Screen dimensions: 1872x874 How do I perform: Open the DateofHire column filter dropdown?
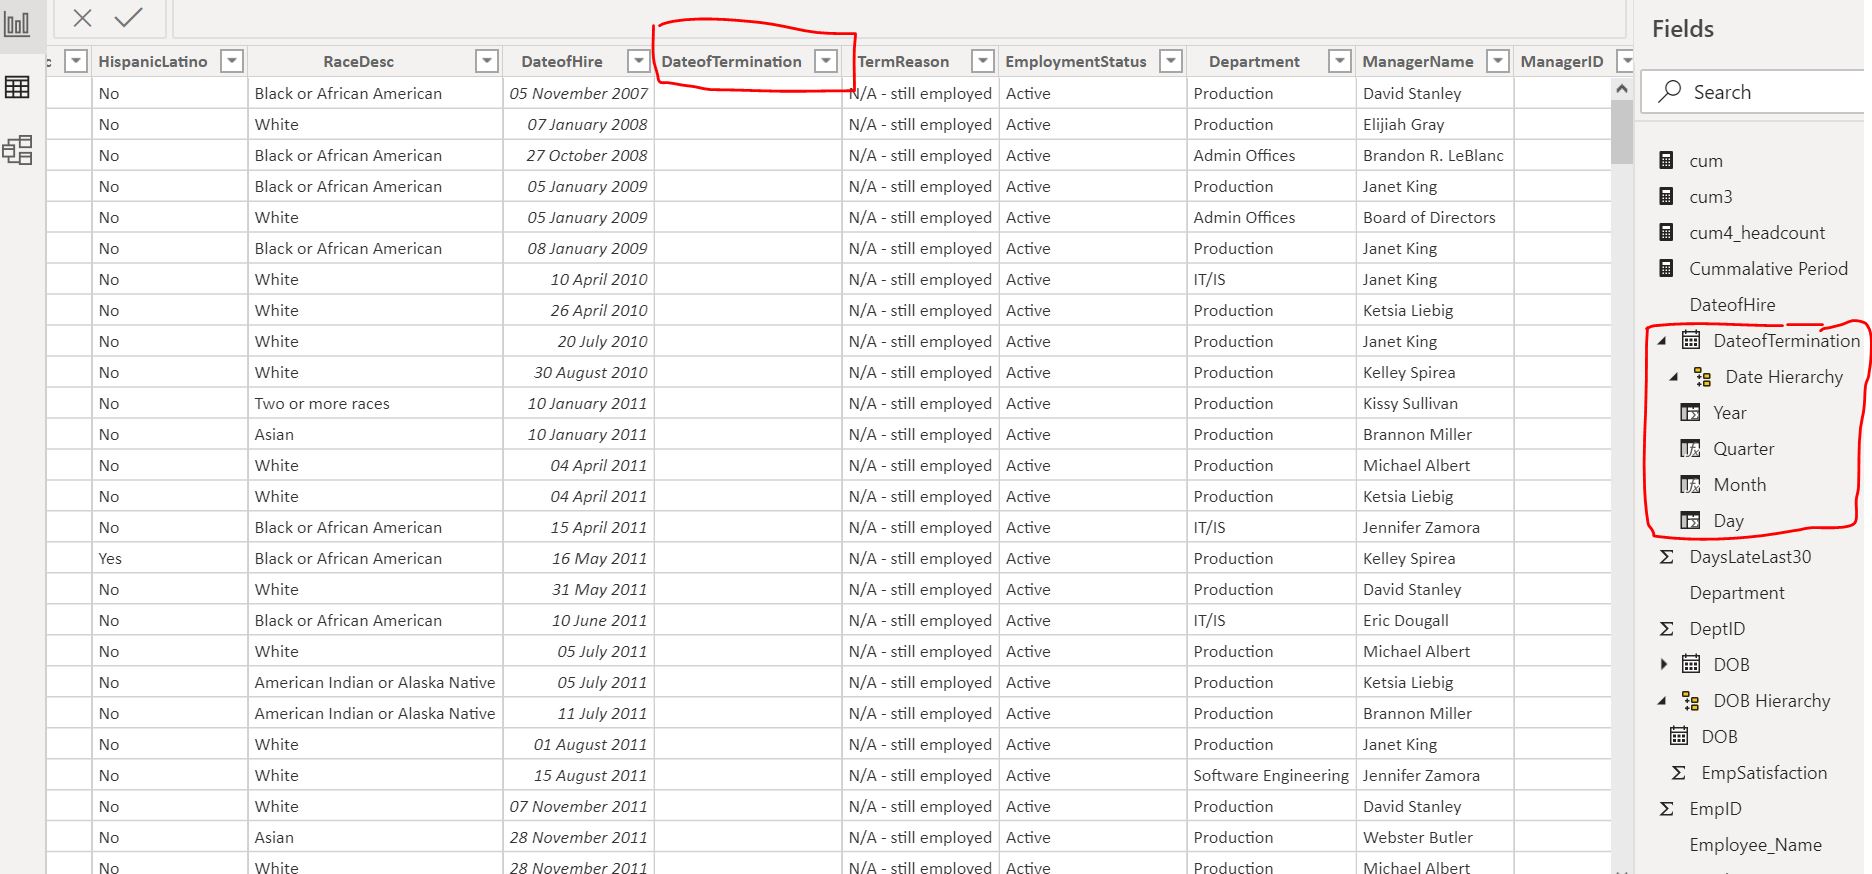(638, 61)
